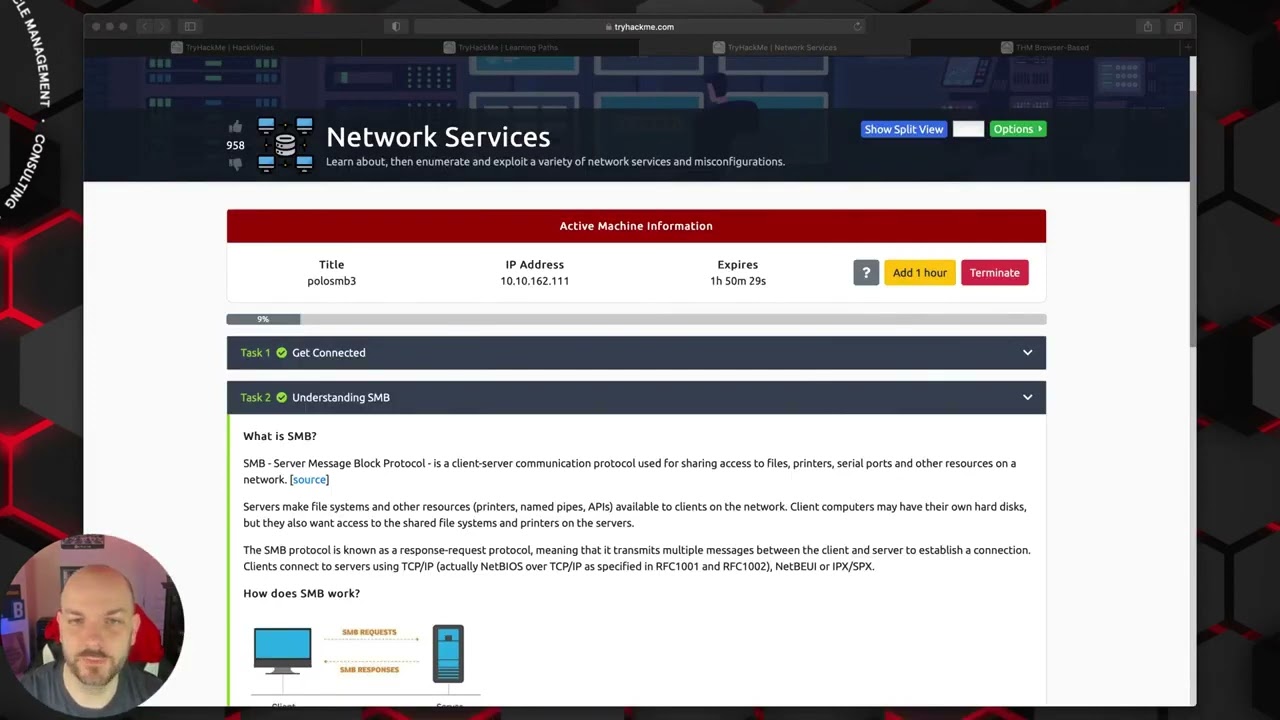Click the IP address 10.10.162.111
The image size is (1280, 720).
534,281
